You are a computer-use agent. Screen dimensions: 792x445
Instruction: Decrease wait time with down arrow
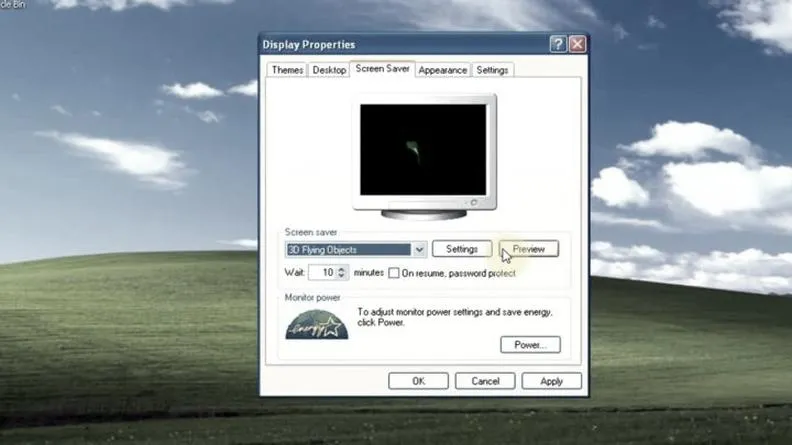click(x=342, y=276)
